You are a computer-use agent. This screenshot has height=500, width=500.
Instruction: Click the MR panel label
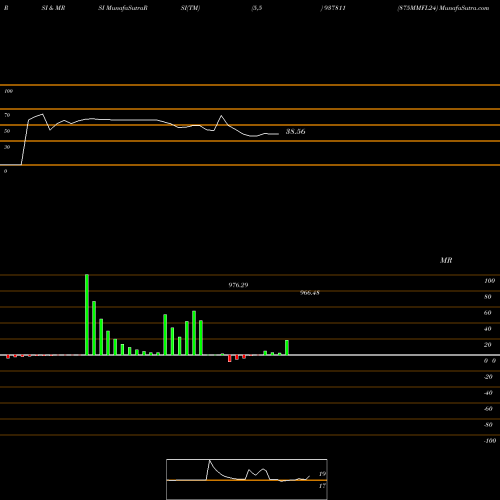pyautogui.click(x=446, y=260)
